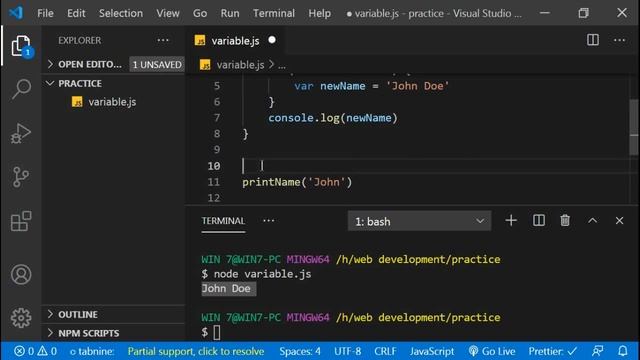The width and height of the screenshot is (640, 360).
Task: Click the feedback icon in status bar
Action: point(598,351)
